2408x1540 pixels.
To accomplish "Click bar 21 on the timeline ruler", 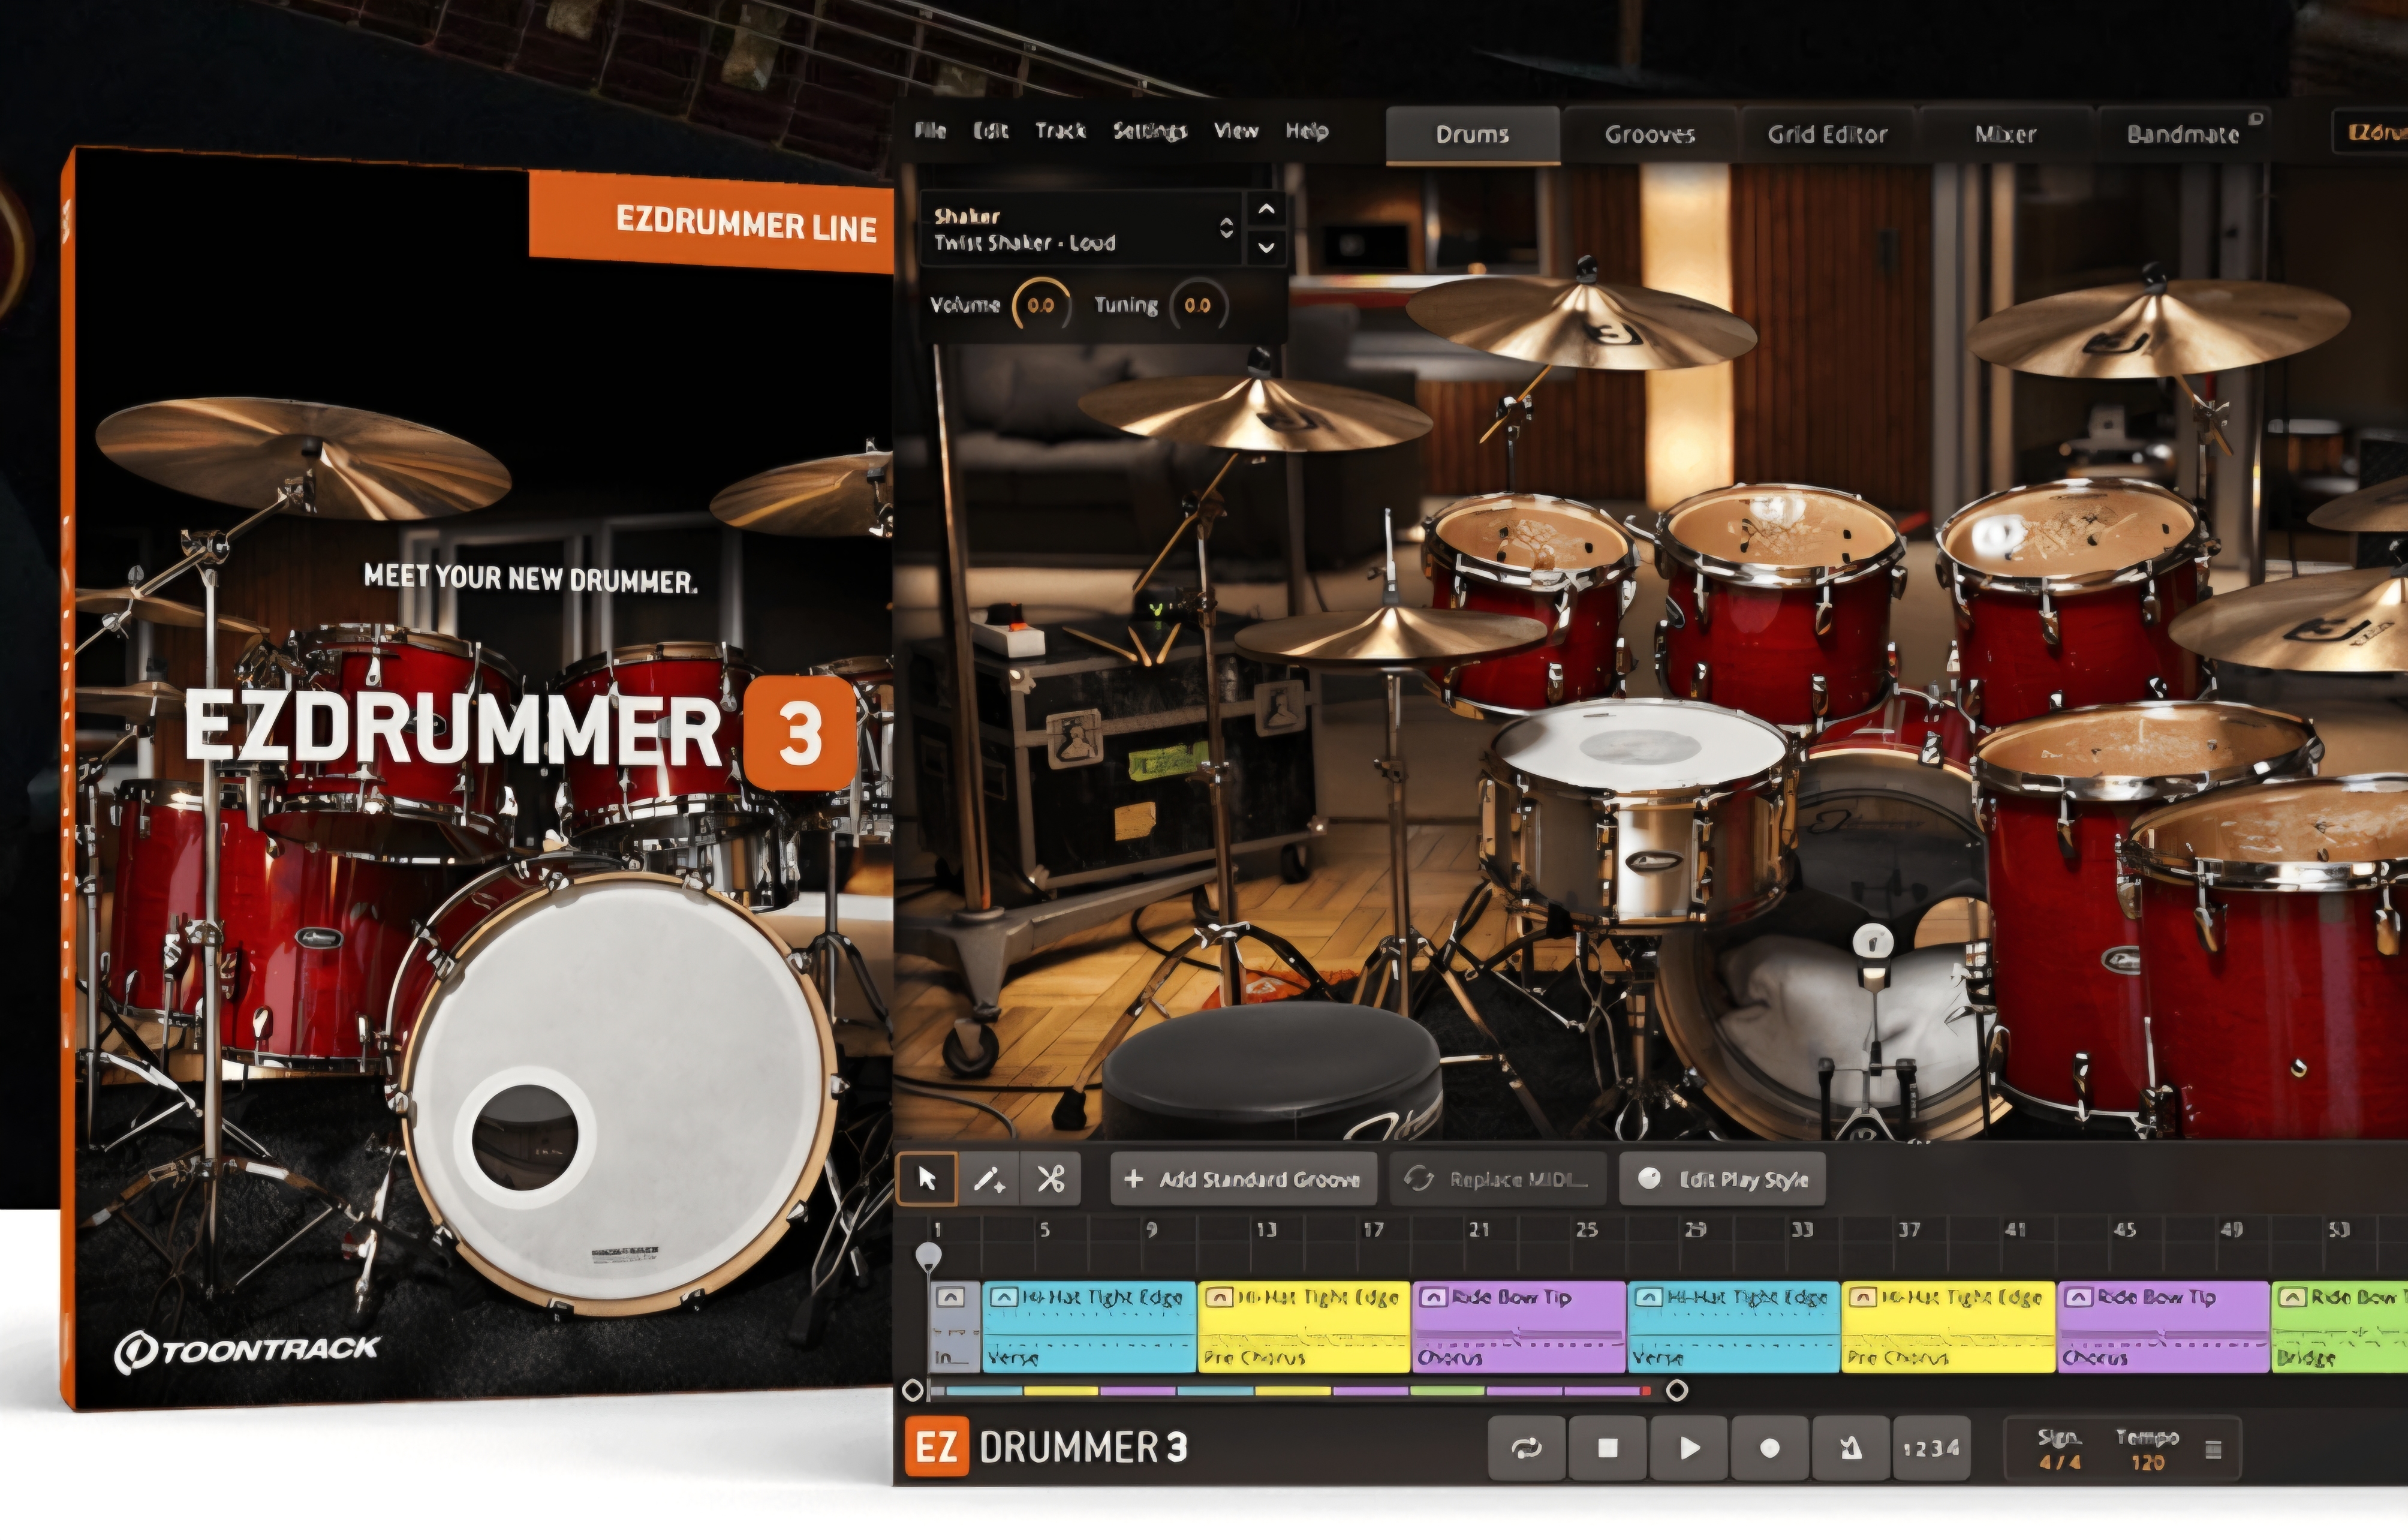I will [1479, 1230].
